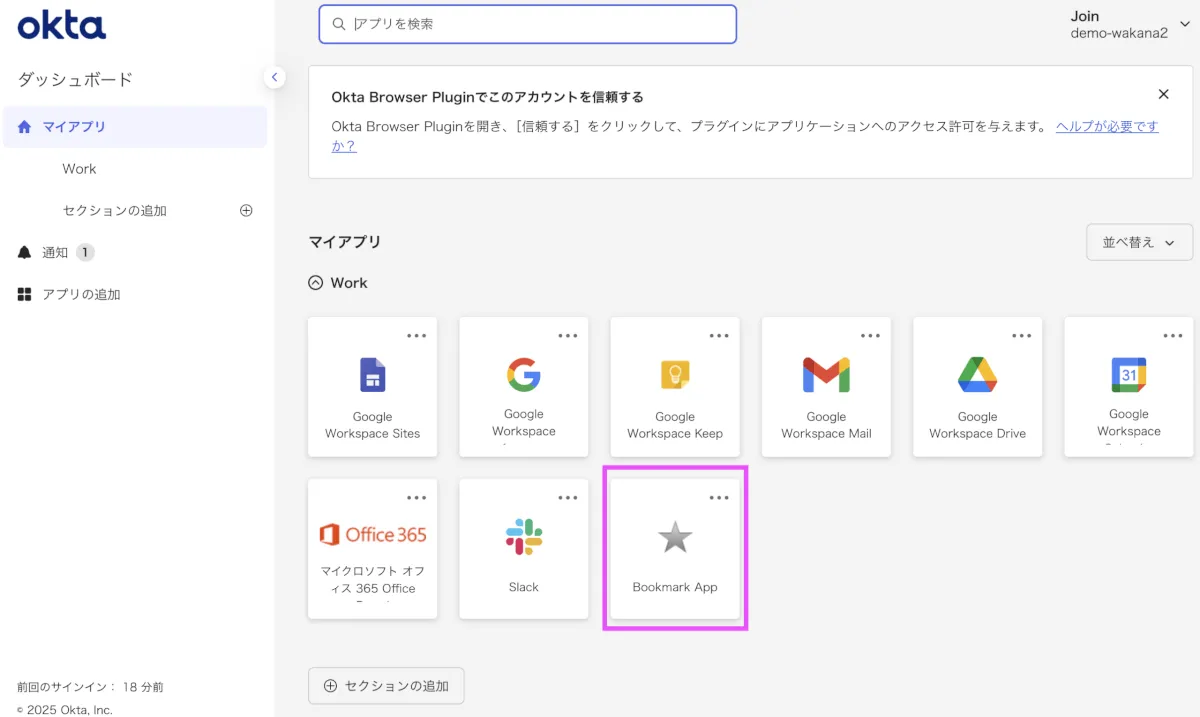Click the Okta logo
The image size is (1200, 717).
click(61, 25)
